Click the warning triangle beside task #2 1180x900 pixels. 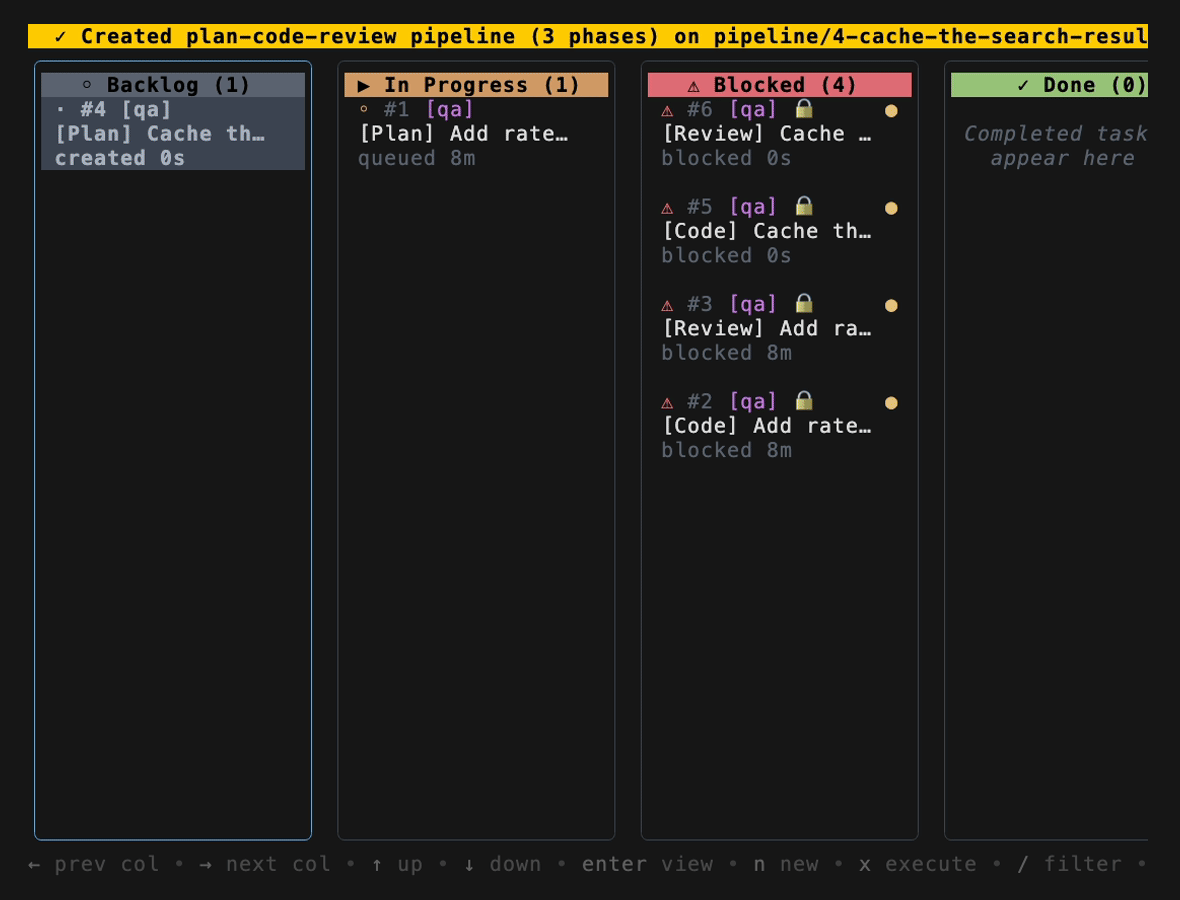pos(667,403)
